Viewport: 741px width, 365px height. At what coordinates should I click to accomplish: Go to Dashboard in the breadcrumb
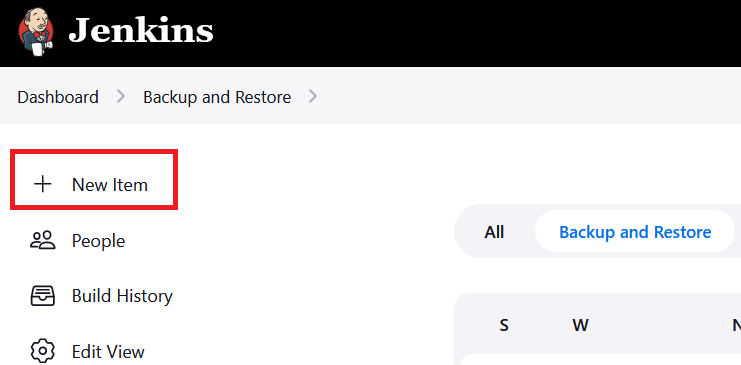pyautogui.click(x=58, y=97)
